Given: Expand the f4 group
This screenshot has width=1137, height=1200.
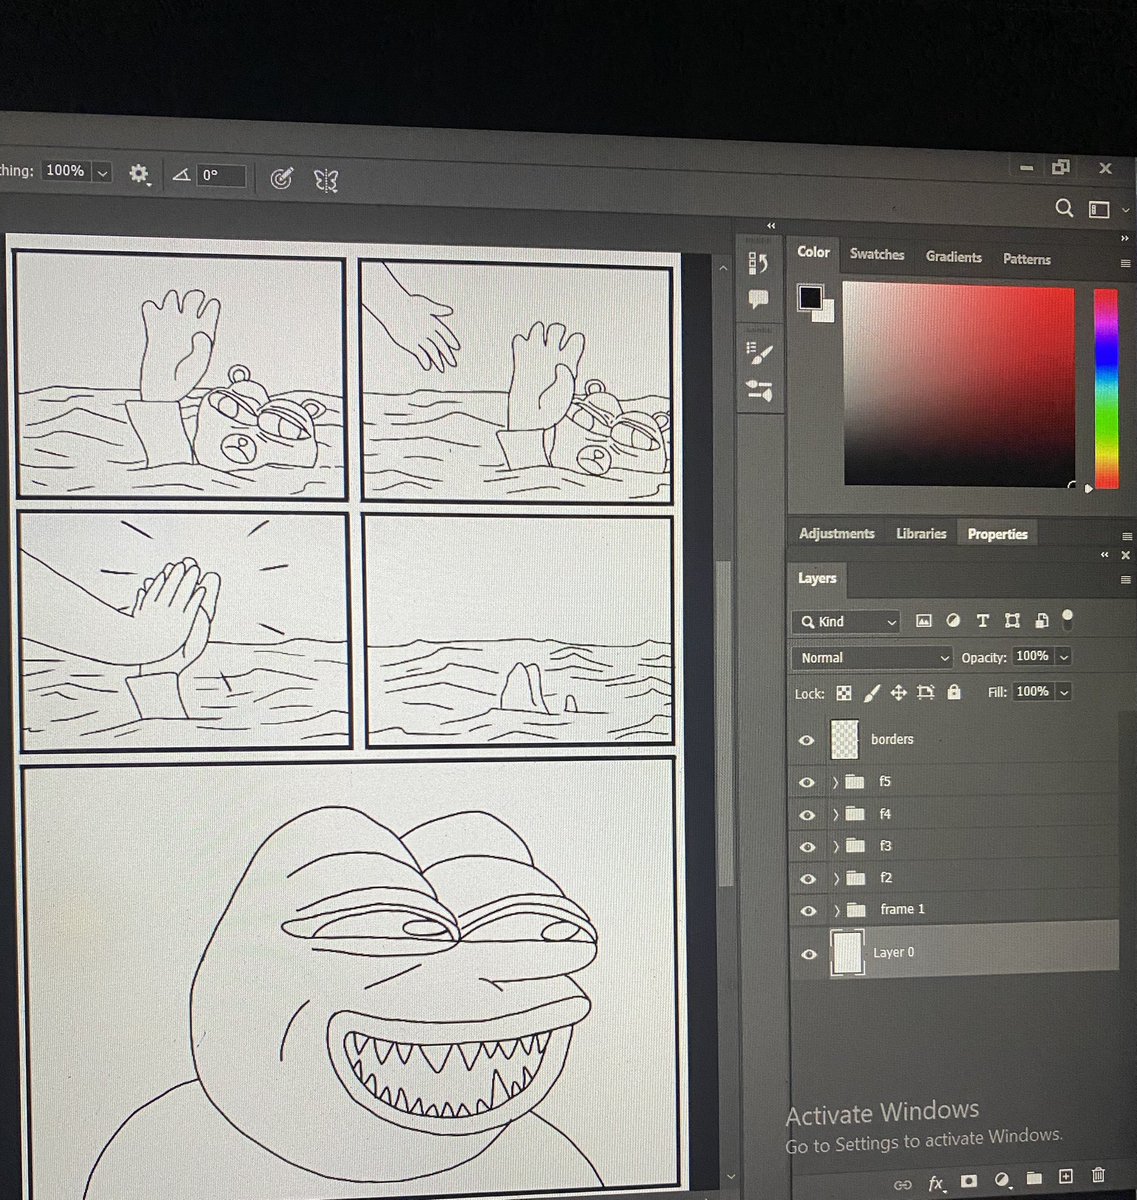Looking at the screenshot, I should click(835, 815).
